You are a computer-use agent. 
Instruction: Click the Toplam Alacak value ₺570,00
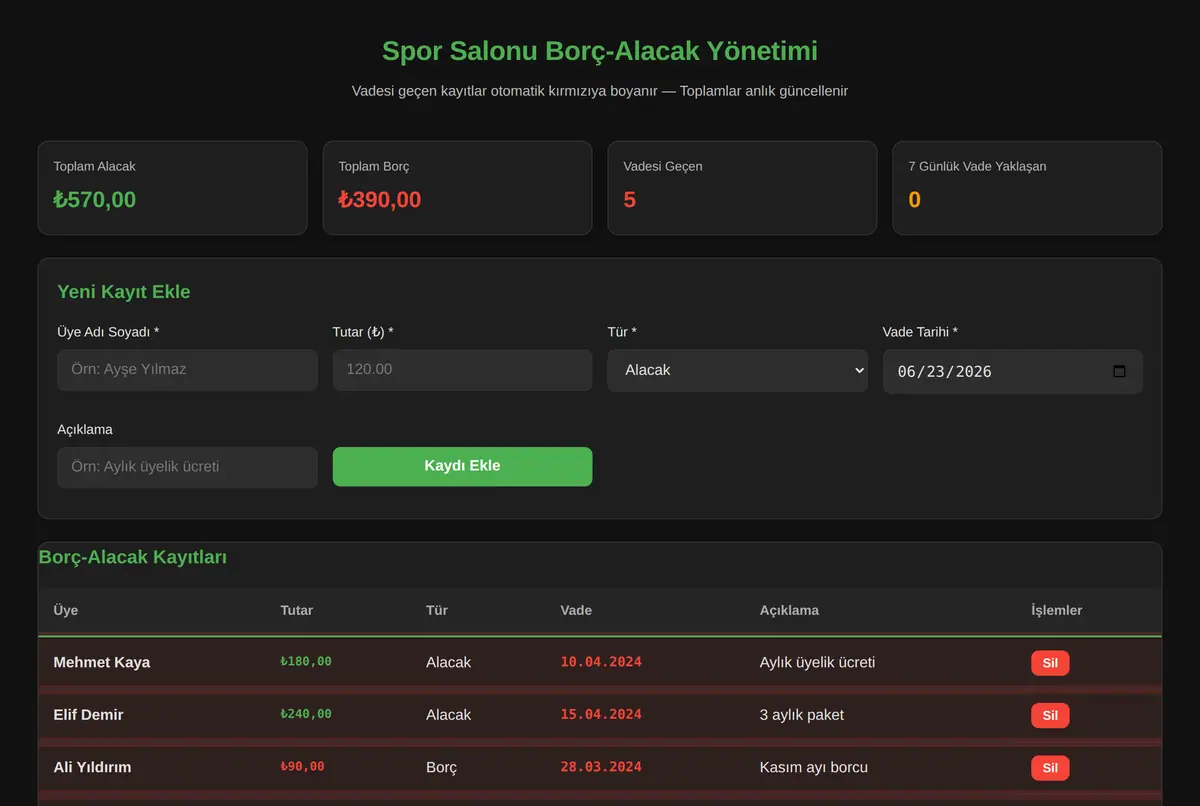pos(95,199)
